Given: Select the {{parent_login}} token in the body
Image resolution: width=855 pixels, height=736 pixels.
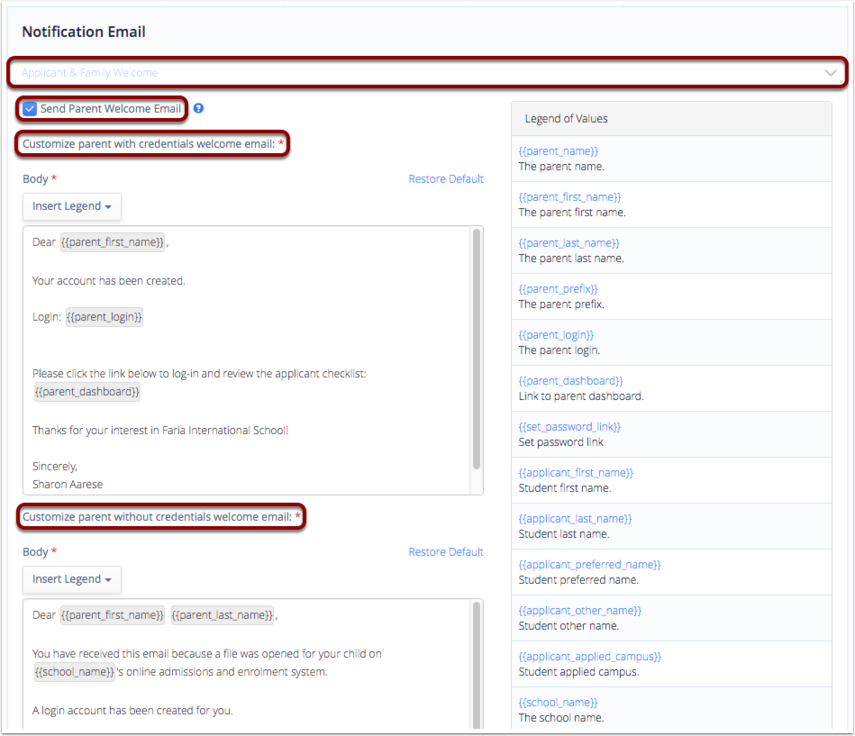Looking at the screenshot, I should pos(104,317).
